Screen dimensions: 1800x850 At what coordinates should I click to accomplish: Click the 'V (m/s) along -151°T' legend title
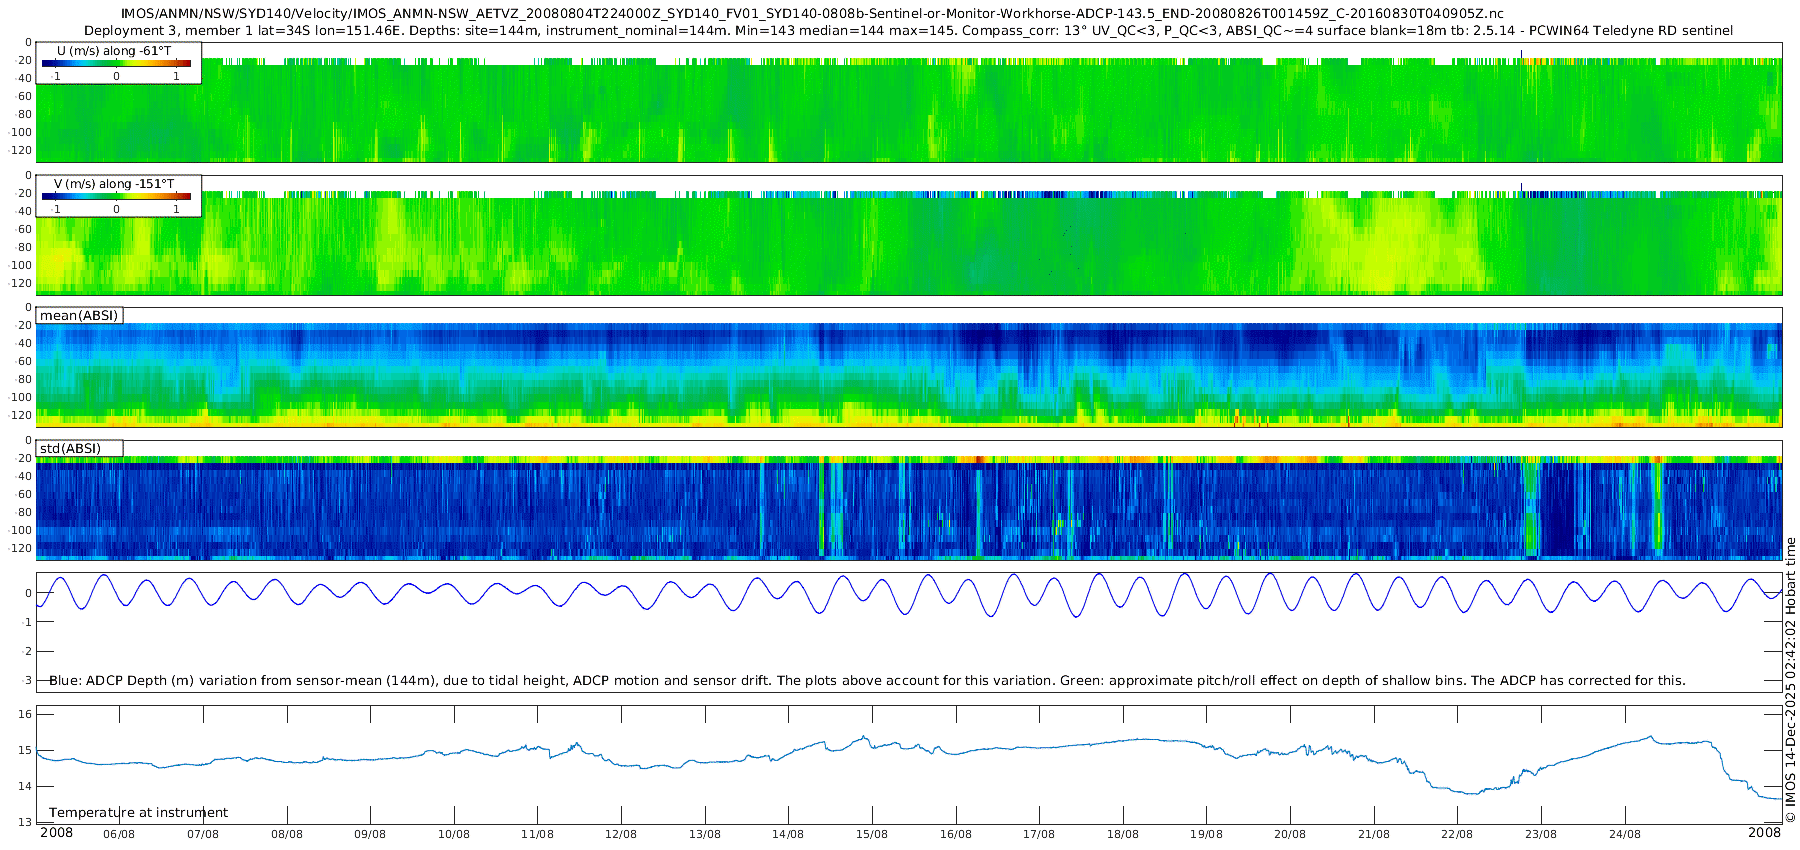point(114,184)
